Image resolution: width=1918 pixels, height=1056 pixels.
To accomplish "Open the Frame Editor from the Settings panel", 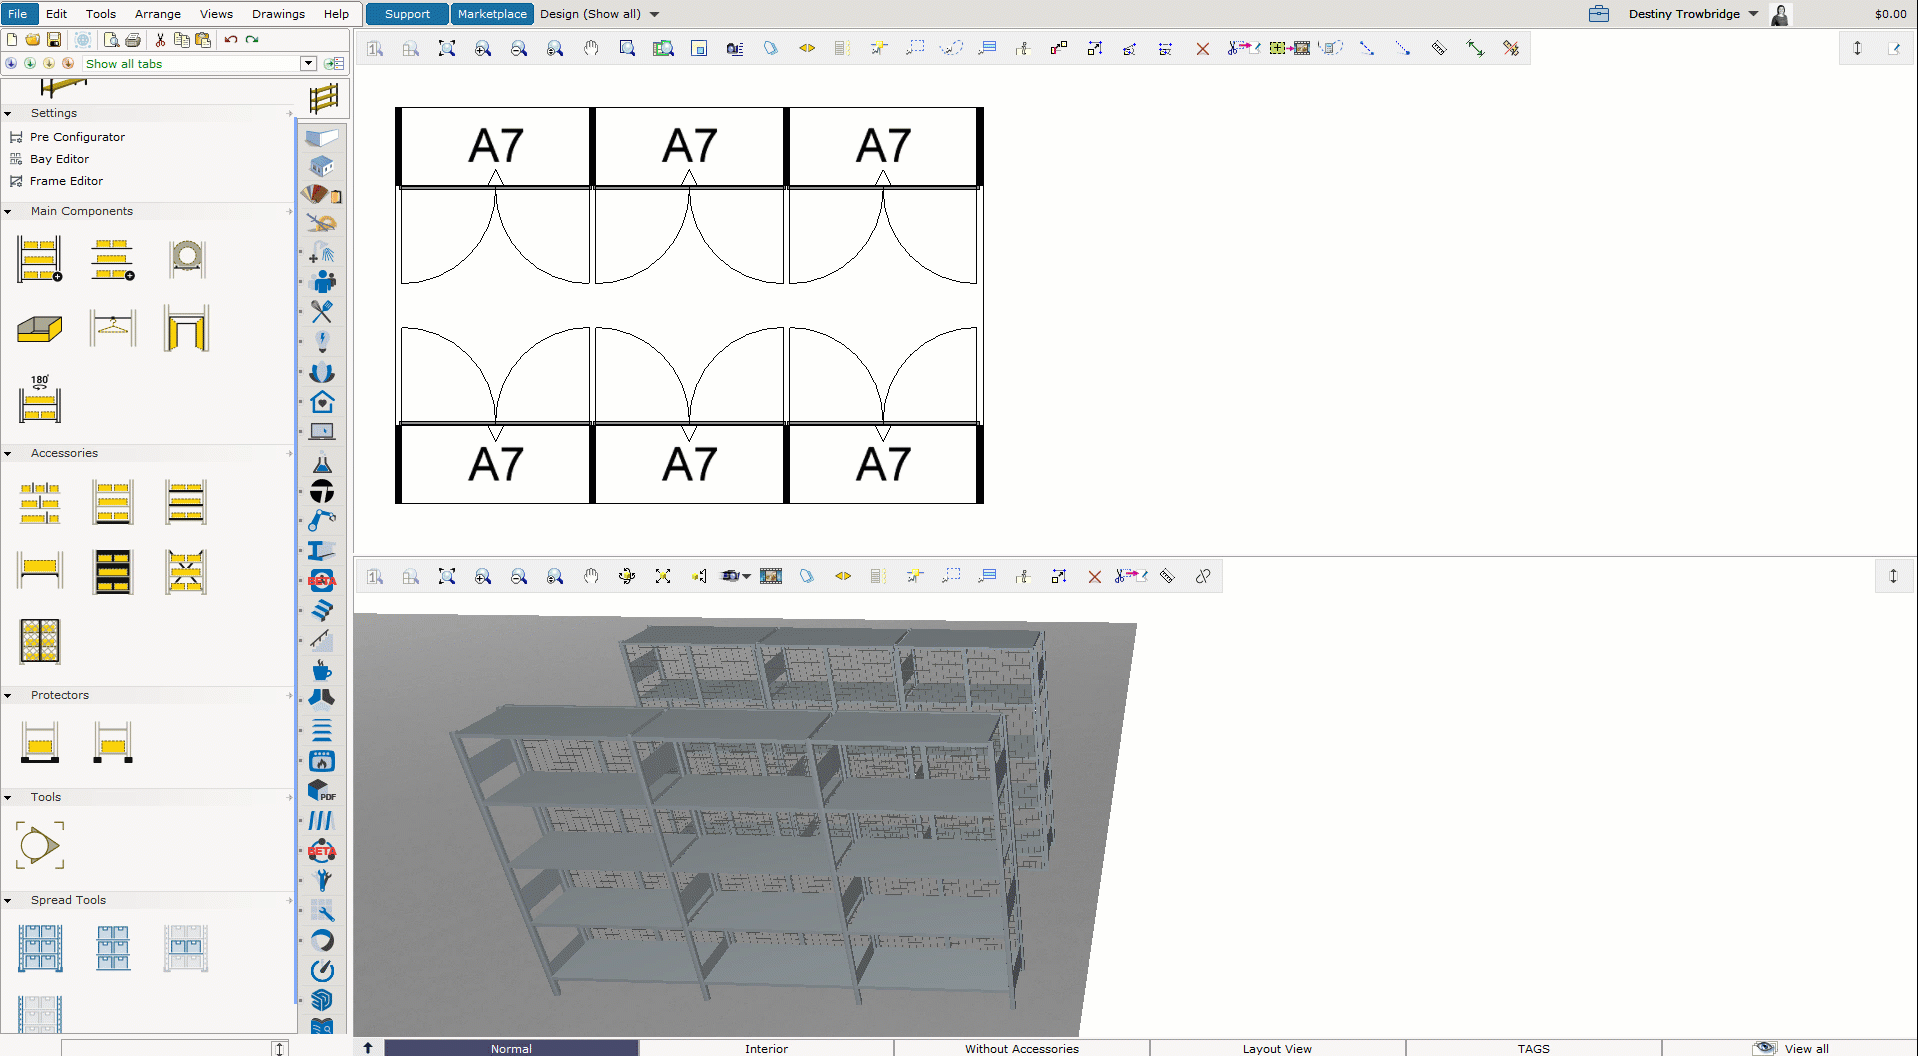I will tap(64, 181).
